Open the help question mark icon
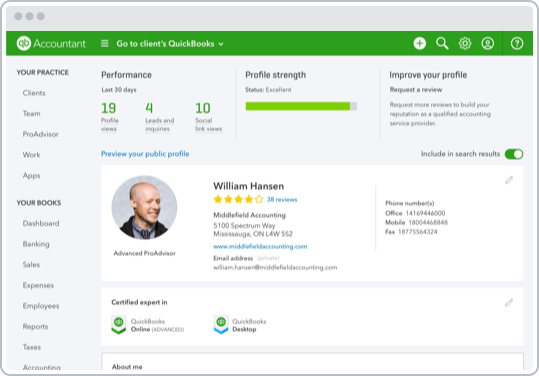This screenshot has height=376, width=539. pos(517,43)
